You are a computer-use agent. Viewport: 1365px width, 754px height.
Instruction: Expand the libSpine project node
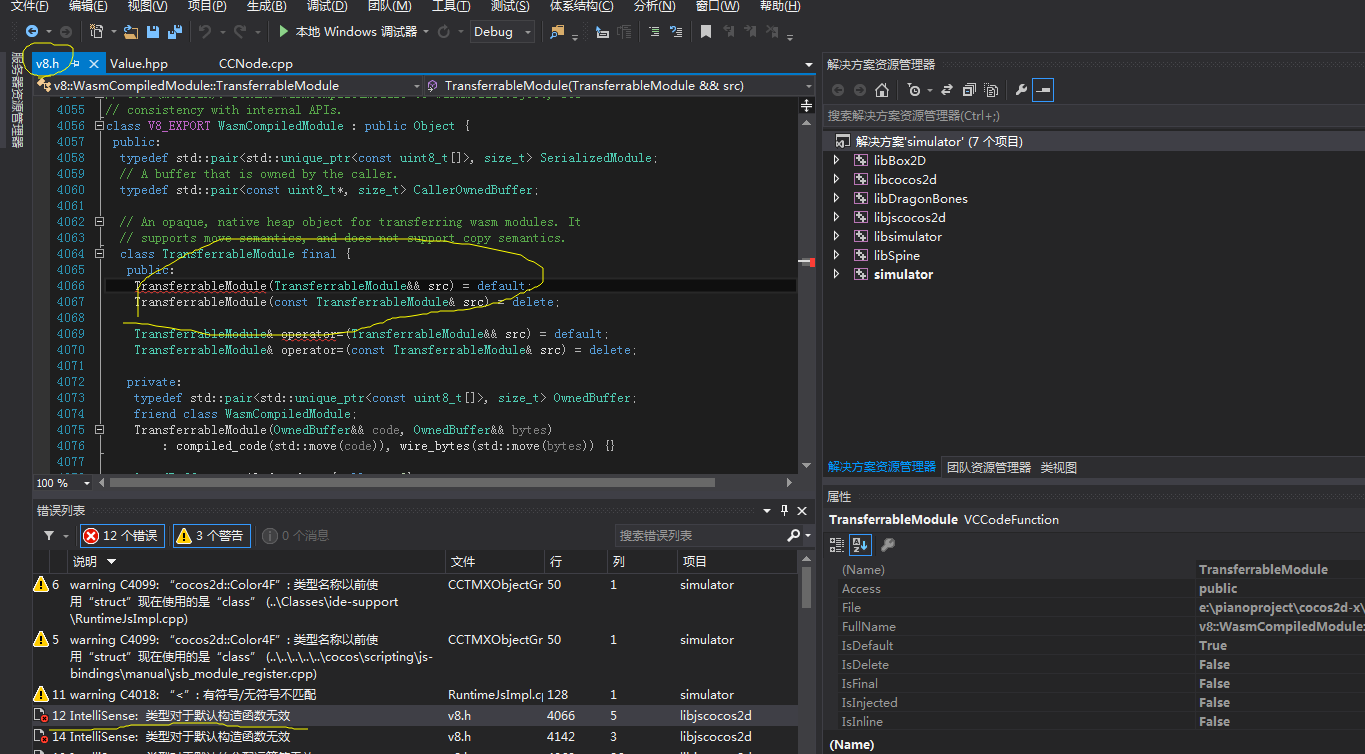pyautogui.click(x=837, y=256)
